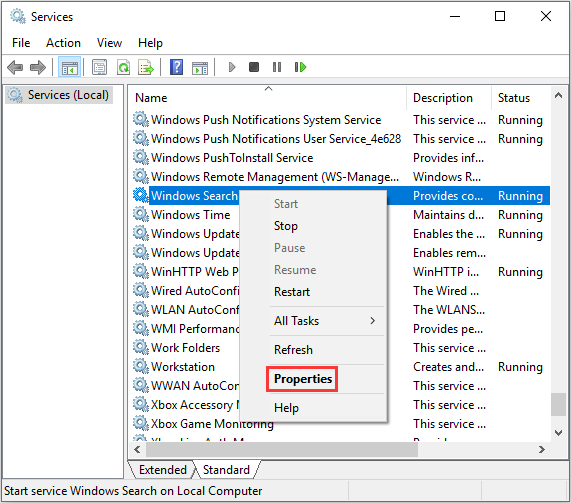
Task: Open the Action menu
Action: point(63,43)
